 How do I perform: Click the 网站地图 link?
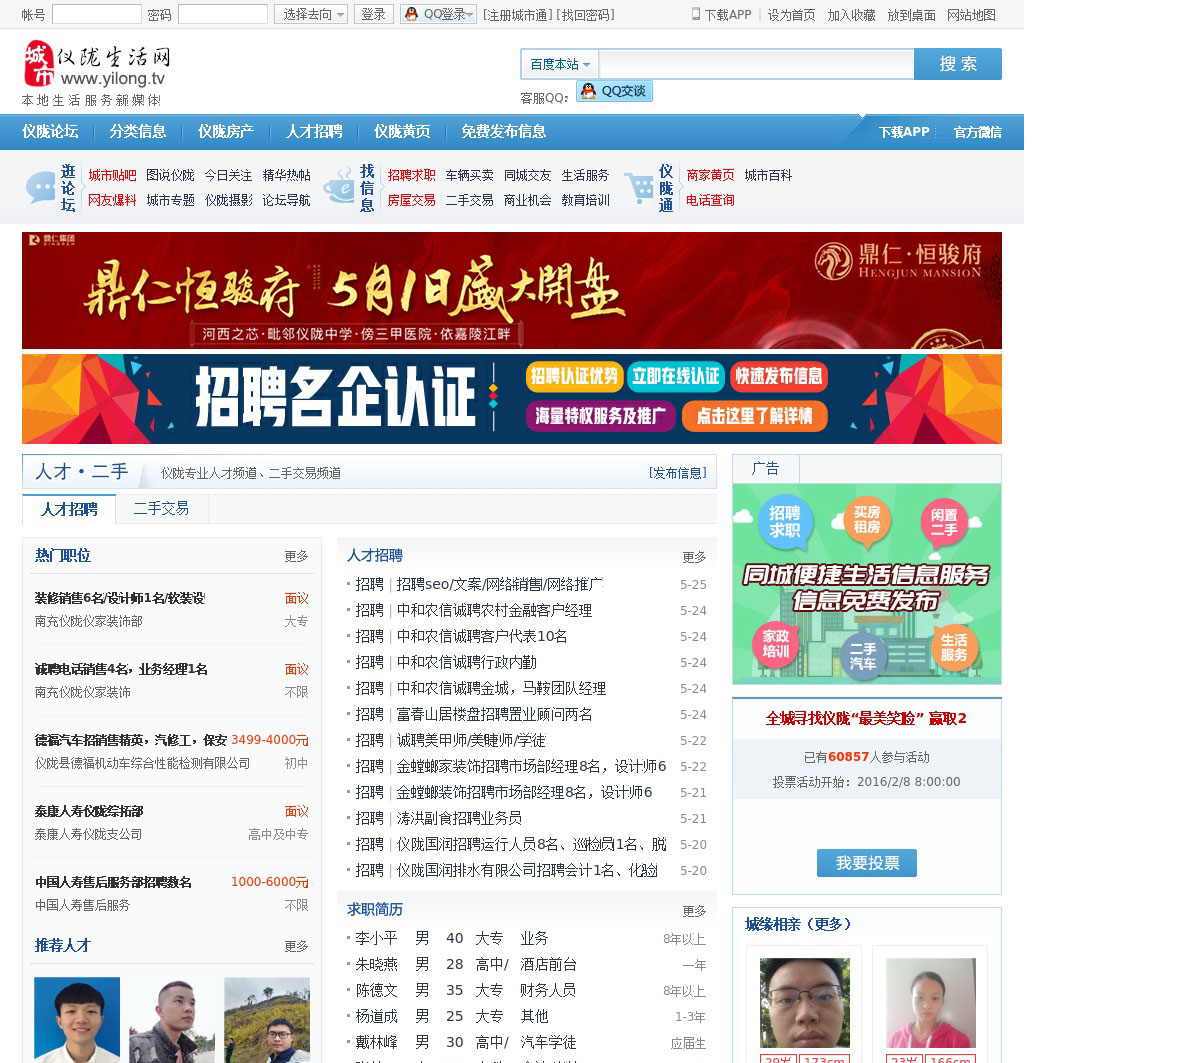click(x=971, y=15)
